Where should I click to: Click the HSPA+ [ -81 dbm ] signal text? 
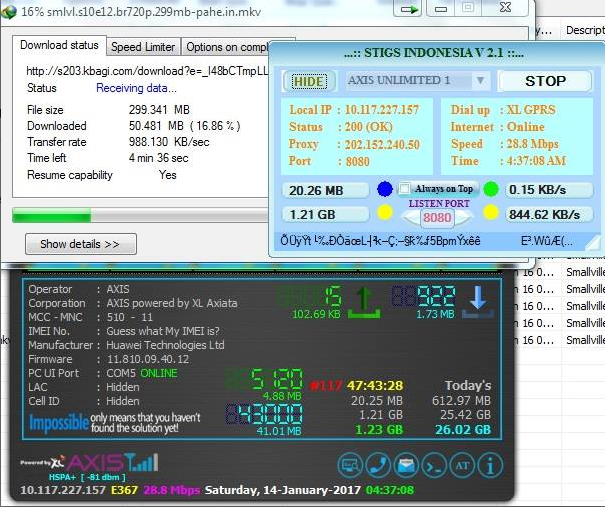coord(87,477)
